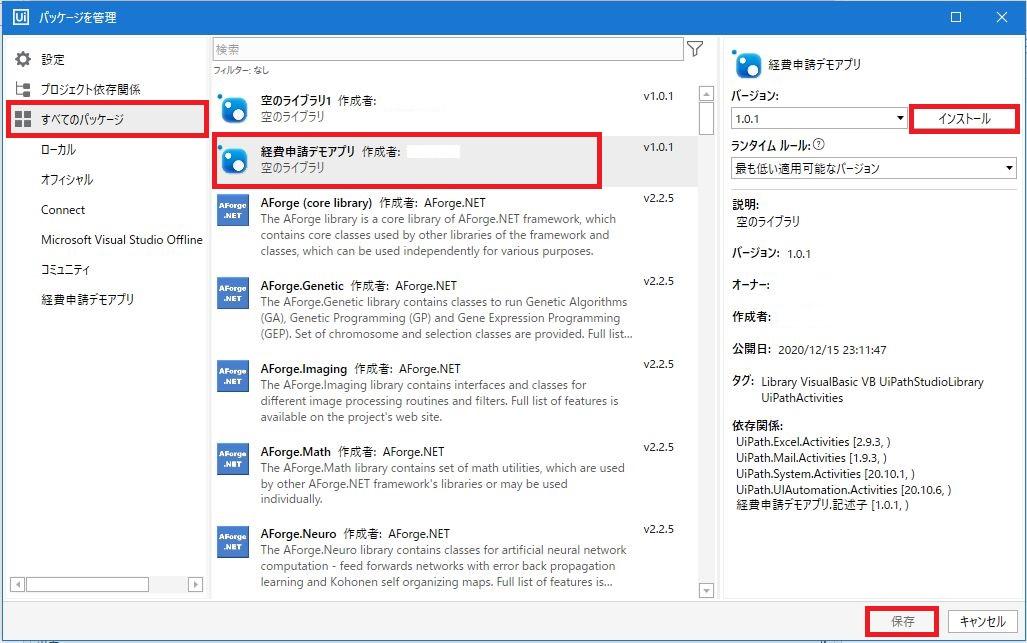Open プロジェクト依存関係 in the sidebar

(x=90, y=89)
